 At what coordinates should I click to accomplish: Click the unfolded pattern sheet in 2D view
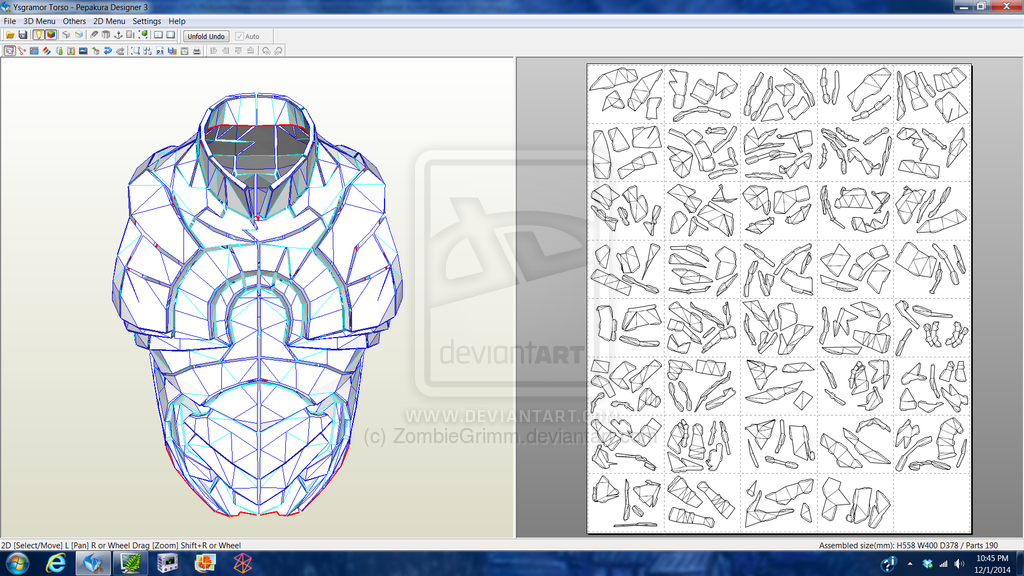[779, 298]
